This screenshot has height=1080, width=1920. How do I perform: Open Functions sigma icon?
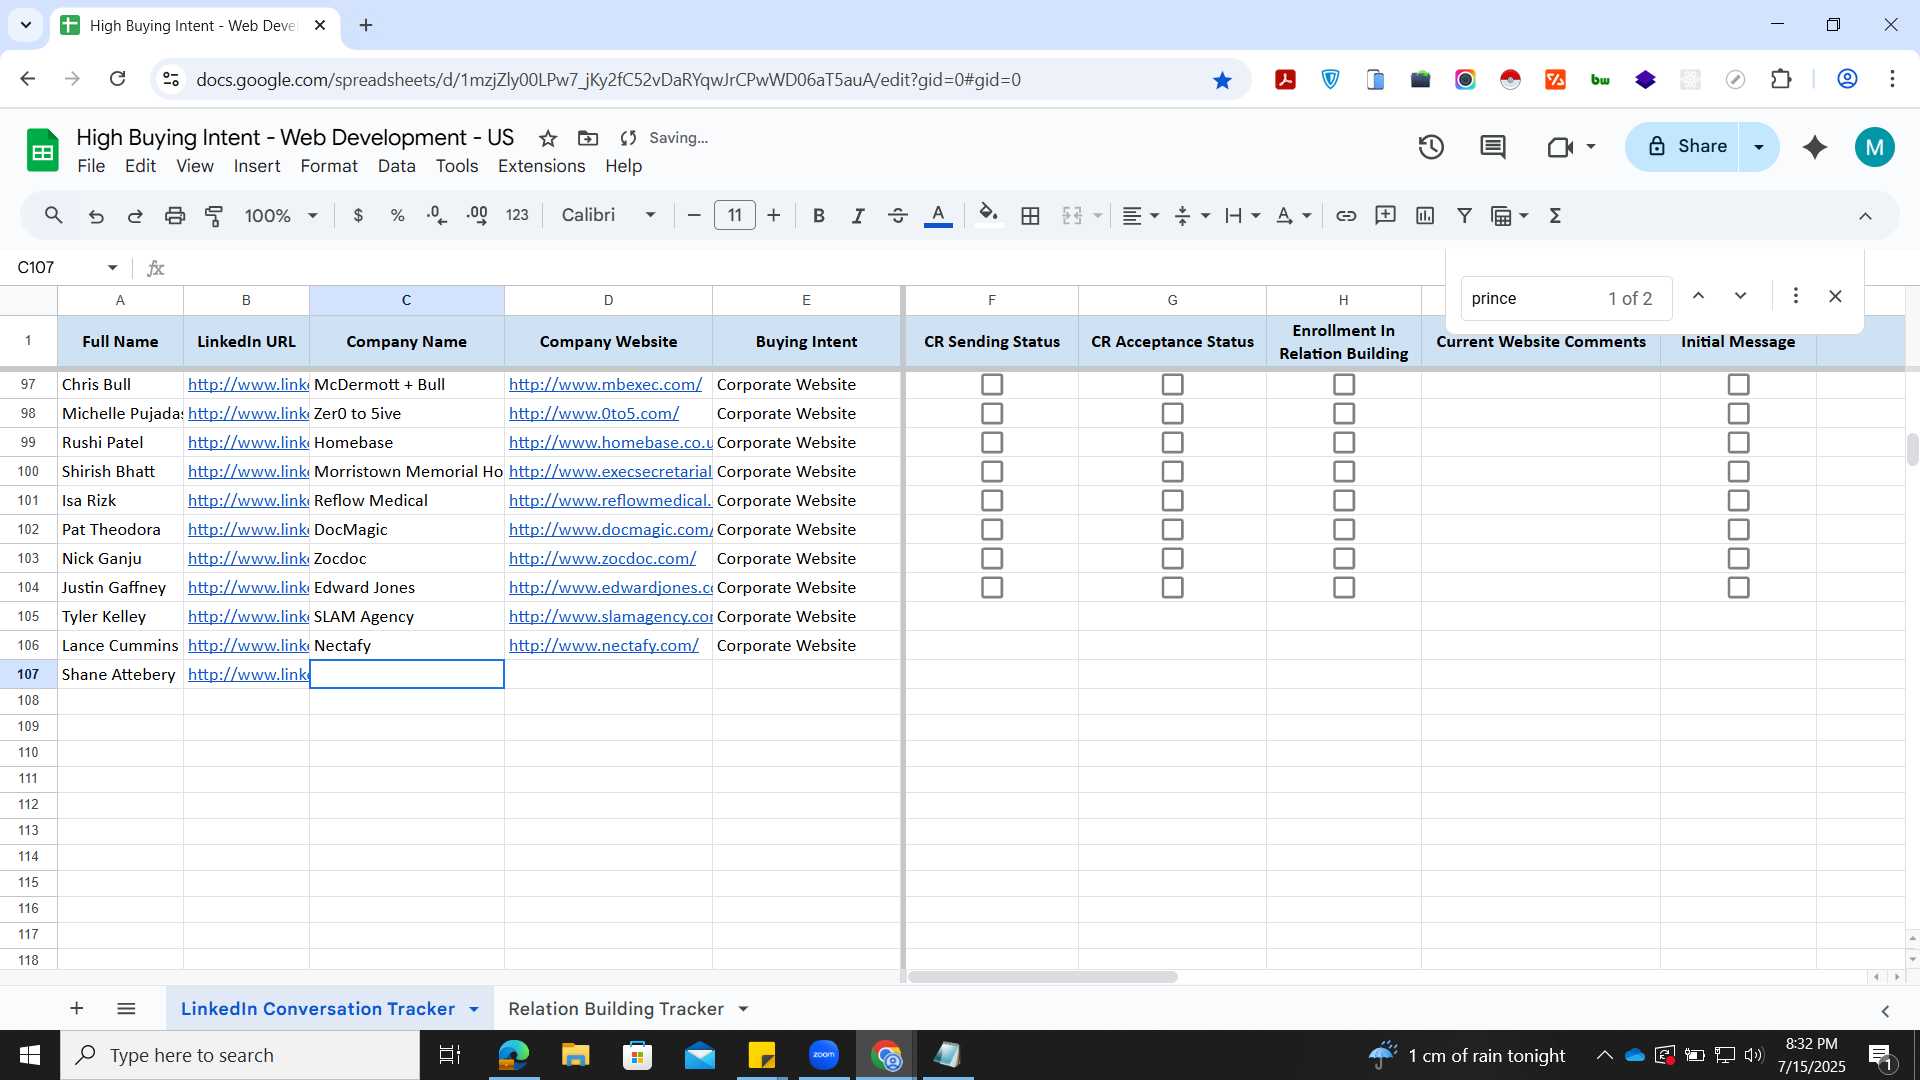[x=1555, y=216]
